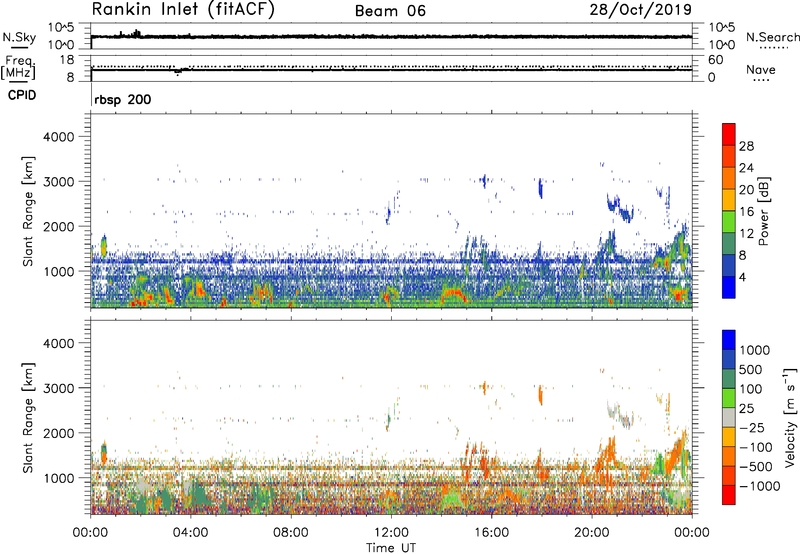Click the date "28/Oct/2019"
800x554 pixels.
pyautogui.click(x=640, y=10)
